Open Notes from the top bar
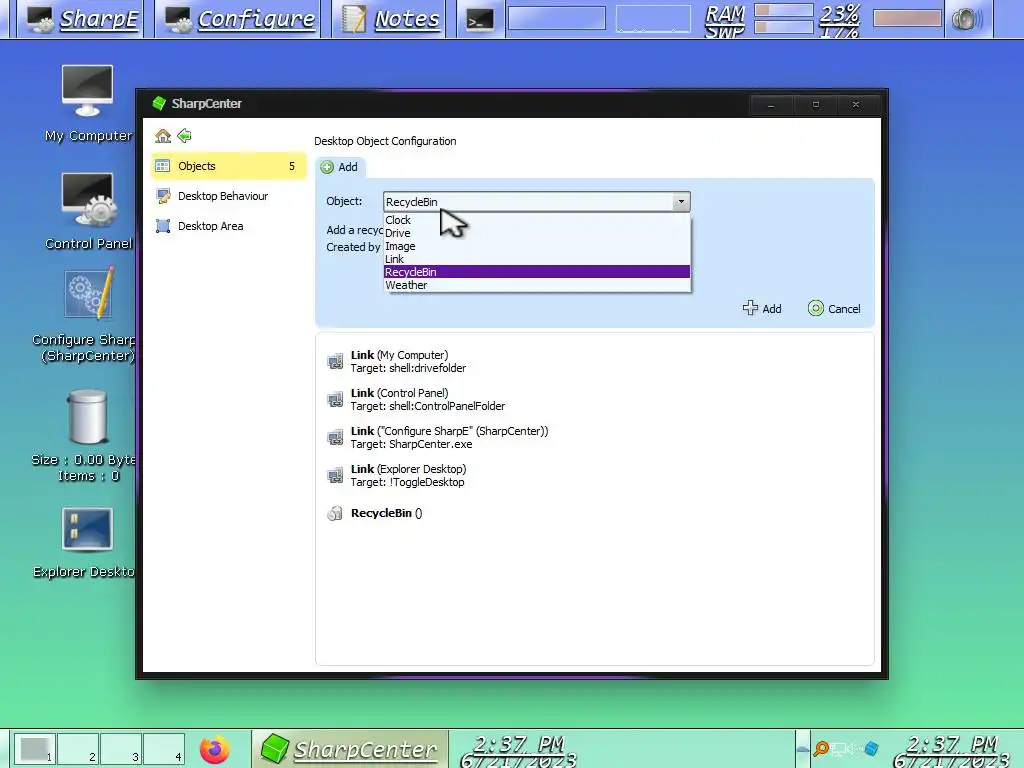The width and height of the screenshot is (1024, 768). point(391,19)
